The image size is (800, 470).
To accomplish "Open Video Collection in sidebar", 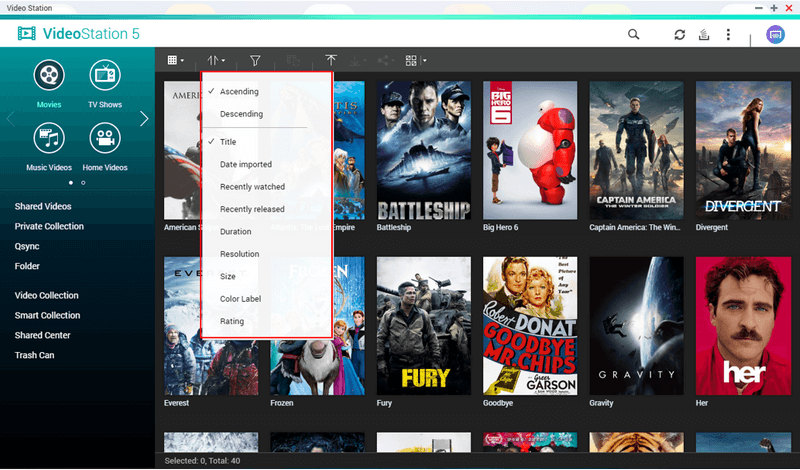I will tap(46, 295).
